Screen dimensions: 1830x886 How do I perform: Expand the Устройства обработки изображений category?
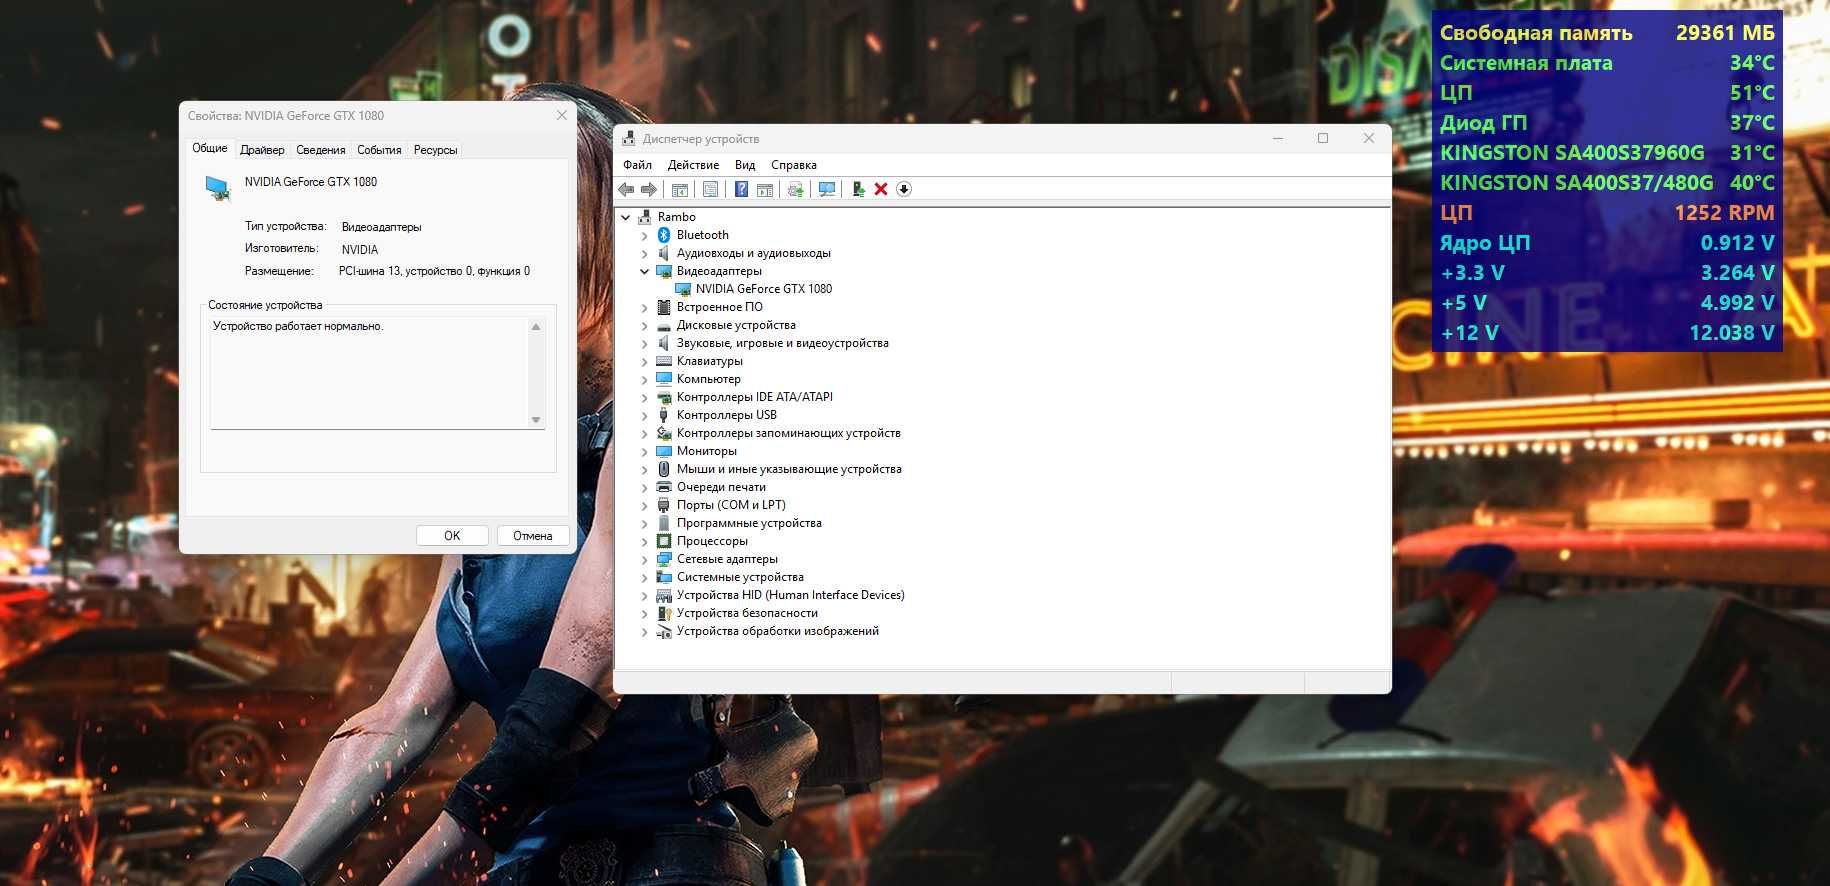pos(645,631)
